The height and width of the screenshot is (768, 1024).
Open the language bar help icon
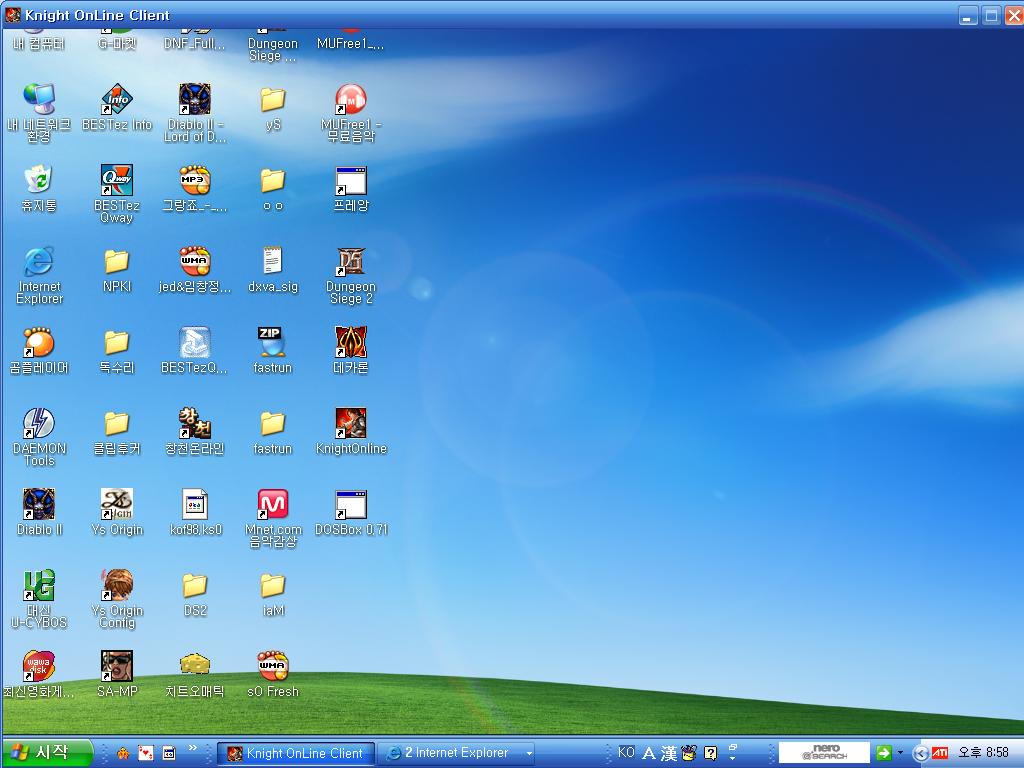[711, 753]
